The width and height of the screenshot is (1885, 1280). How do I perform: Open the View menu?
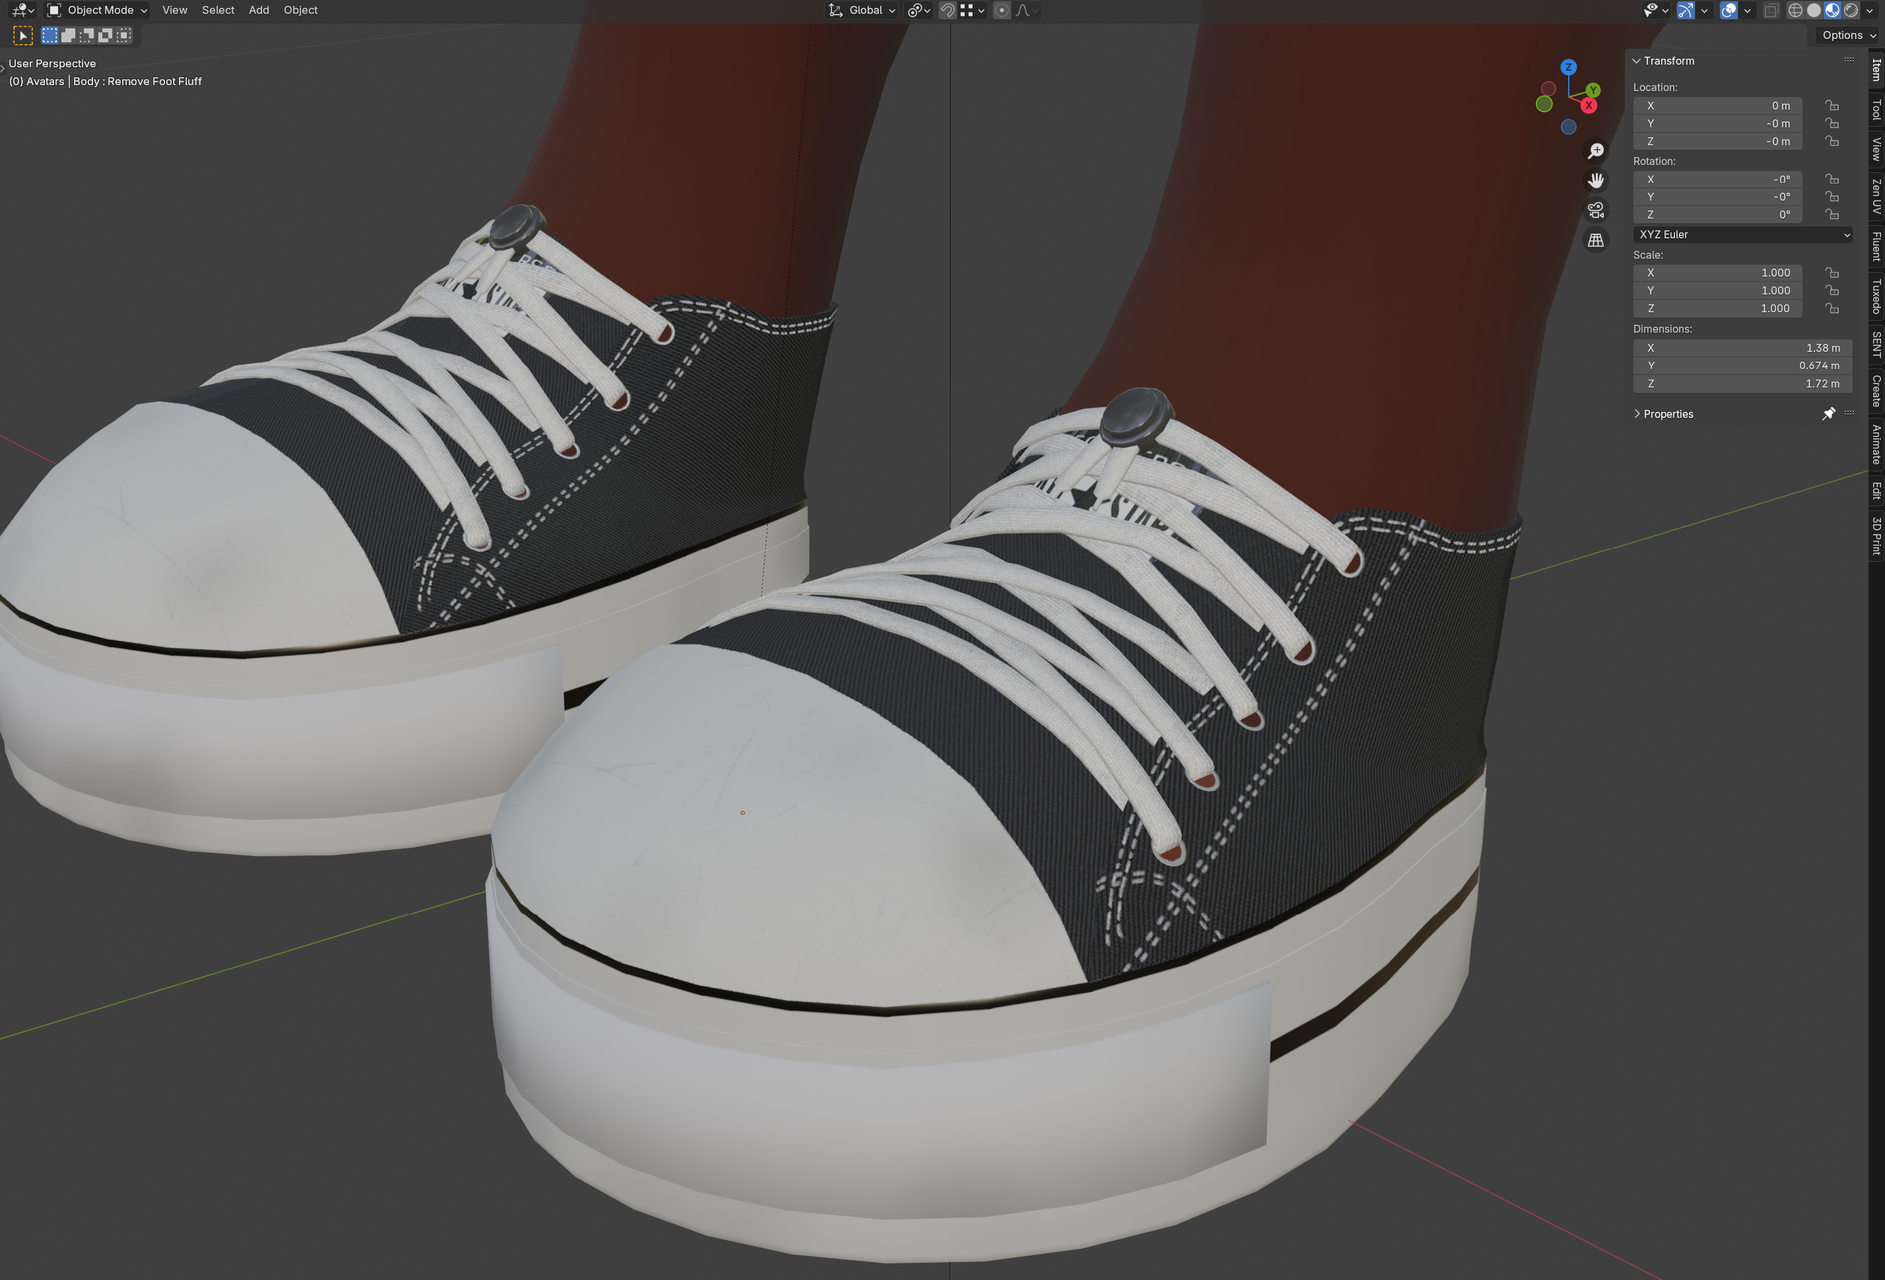coord(175,10)
